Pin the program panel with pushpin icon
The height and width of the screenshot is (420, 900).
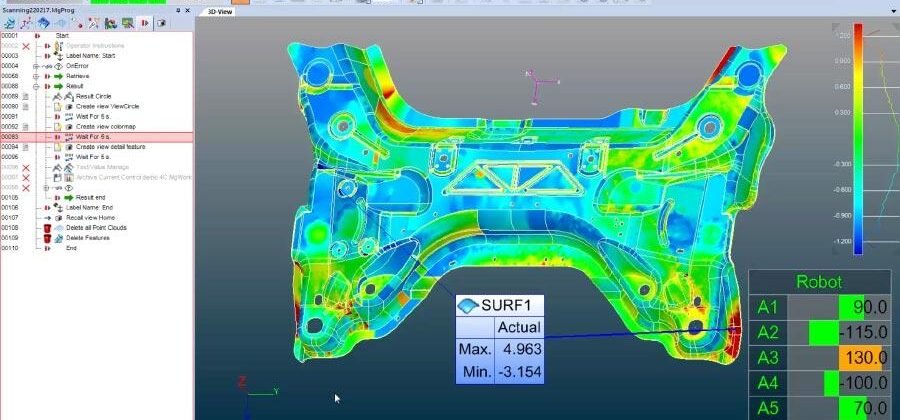[177, 9]
